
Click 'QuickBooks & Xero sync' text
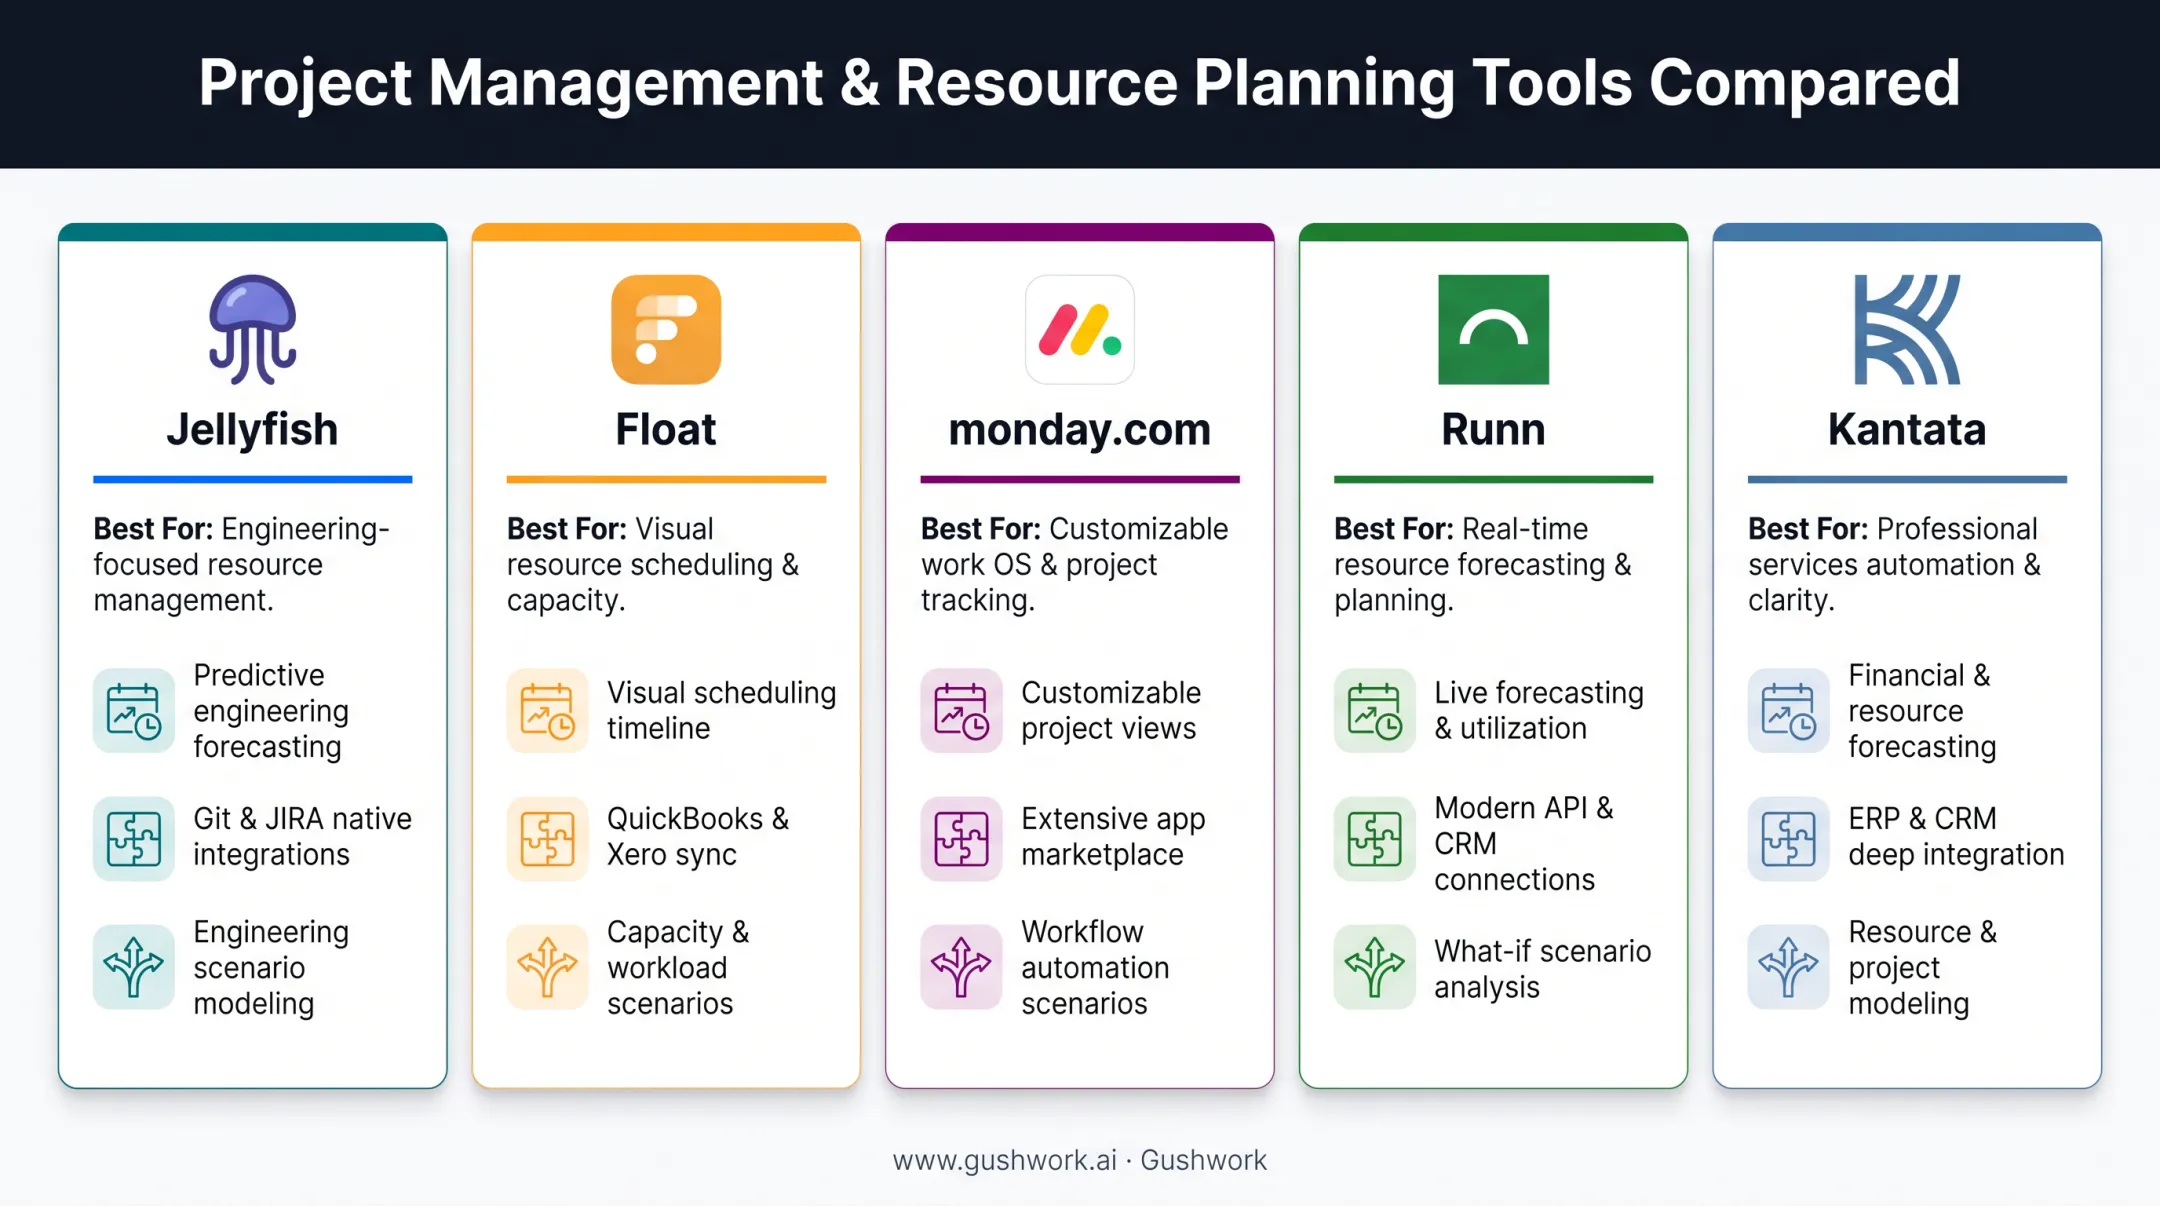click(x=698, y=837)
